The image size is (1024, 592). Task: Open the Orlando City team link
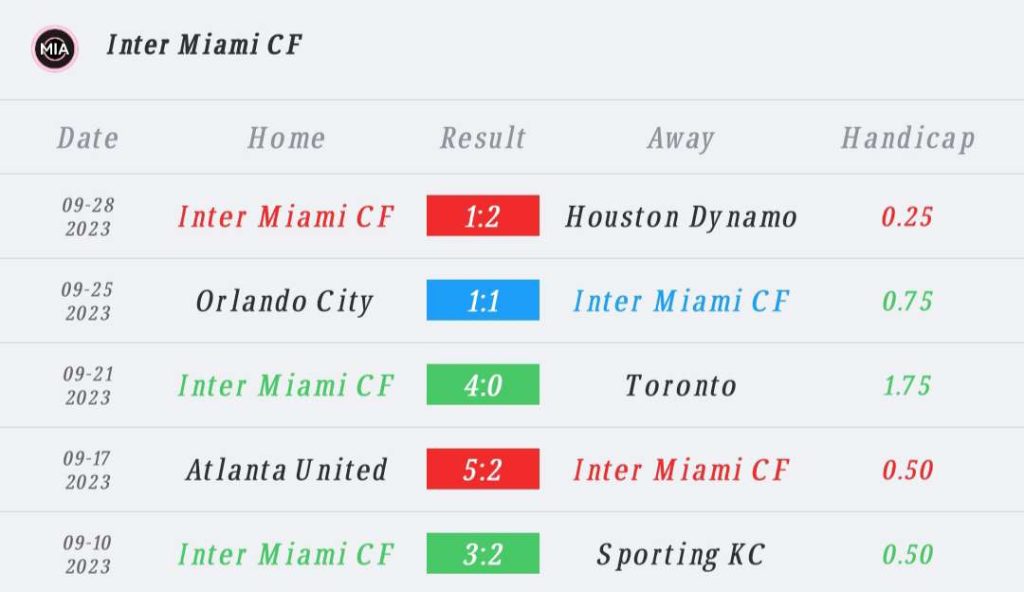pyautogui.click(x=285, y=301)
